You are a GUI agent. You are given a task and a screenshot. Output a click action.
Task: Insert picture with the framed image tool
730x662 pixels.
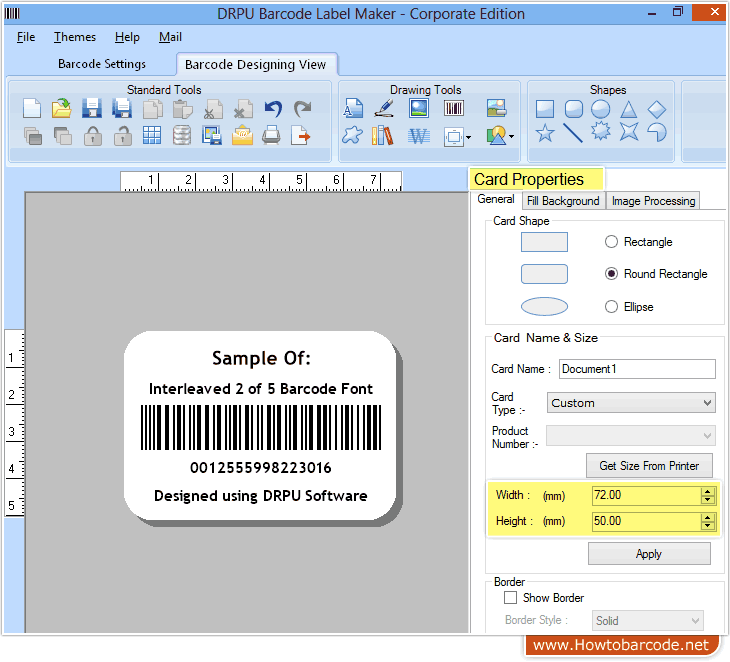419,108
